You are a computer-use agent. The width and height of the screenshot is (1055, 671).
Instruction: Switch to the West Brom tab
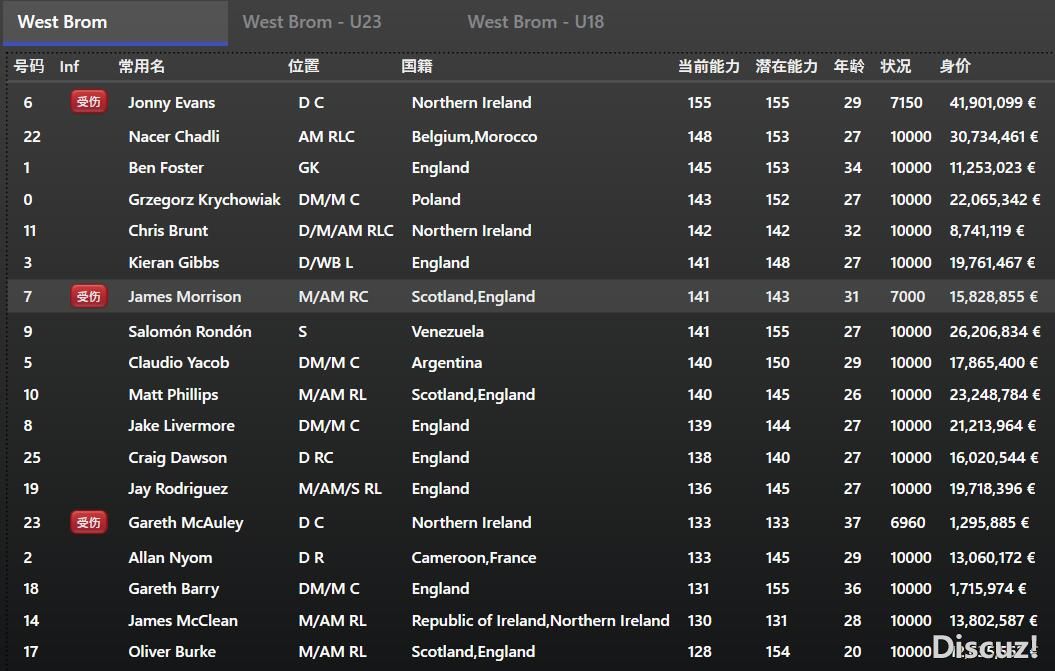(115, 22)
